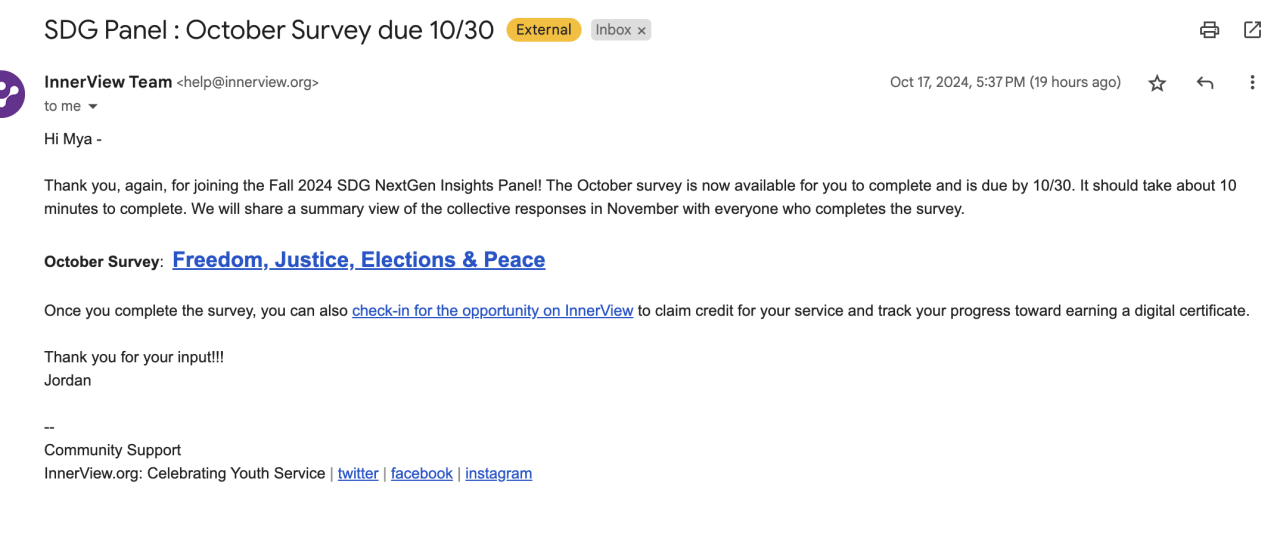This screenshot has height=553, width=1280.
Task: Reply to the email using the arrow icon
Action: point(1205,83)
